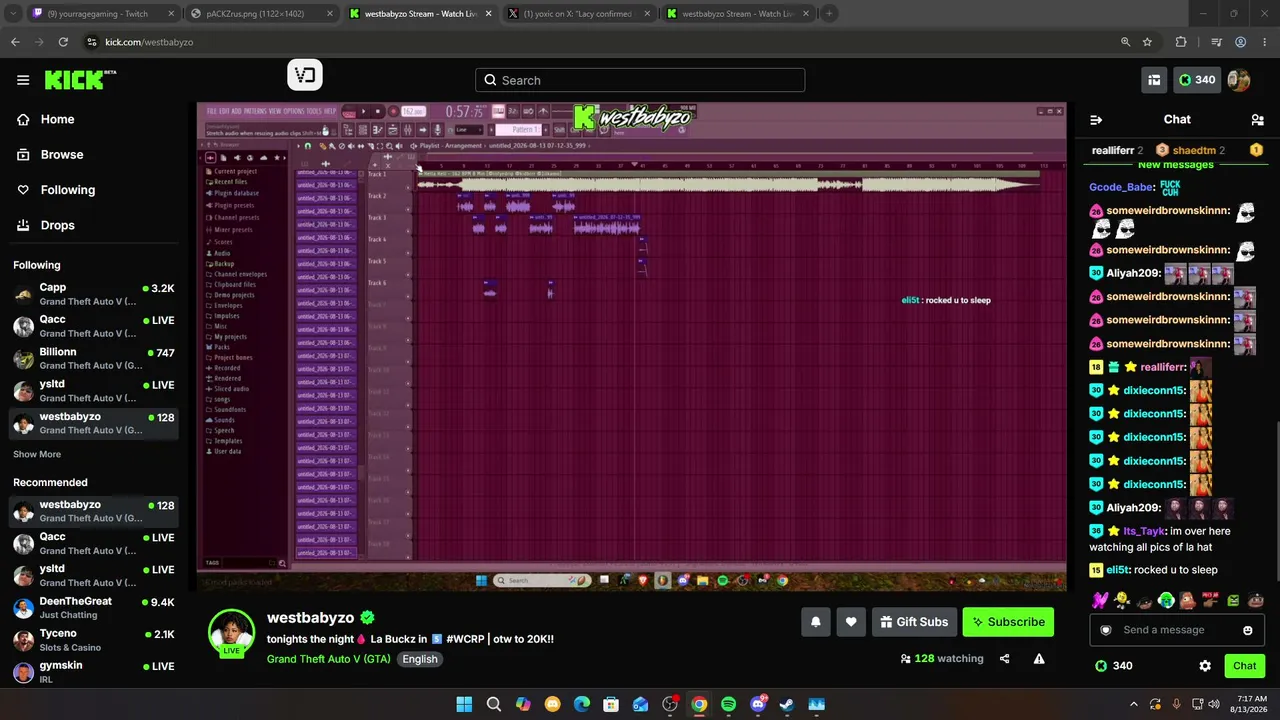Reload the page
The height and width of the screenshot is (720, 1280).
[63, 42]
